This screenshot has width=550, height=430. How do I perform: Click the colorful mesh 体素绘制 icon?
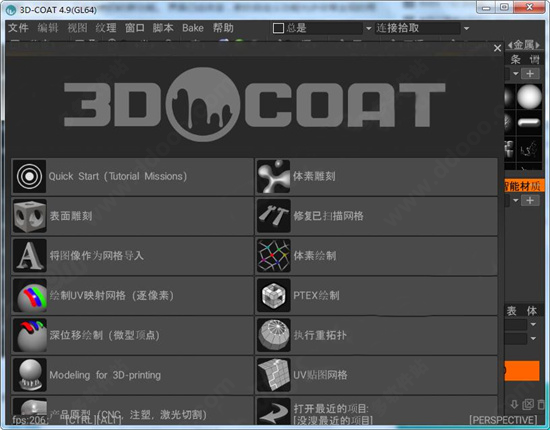coord(274,256)
